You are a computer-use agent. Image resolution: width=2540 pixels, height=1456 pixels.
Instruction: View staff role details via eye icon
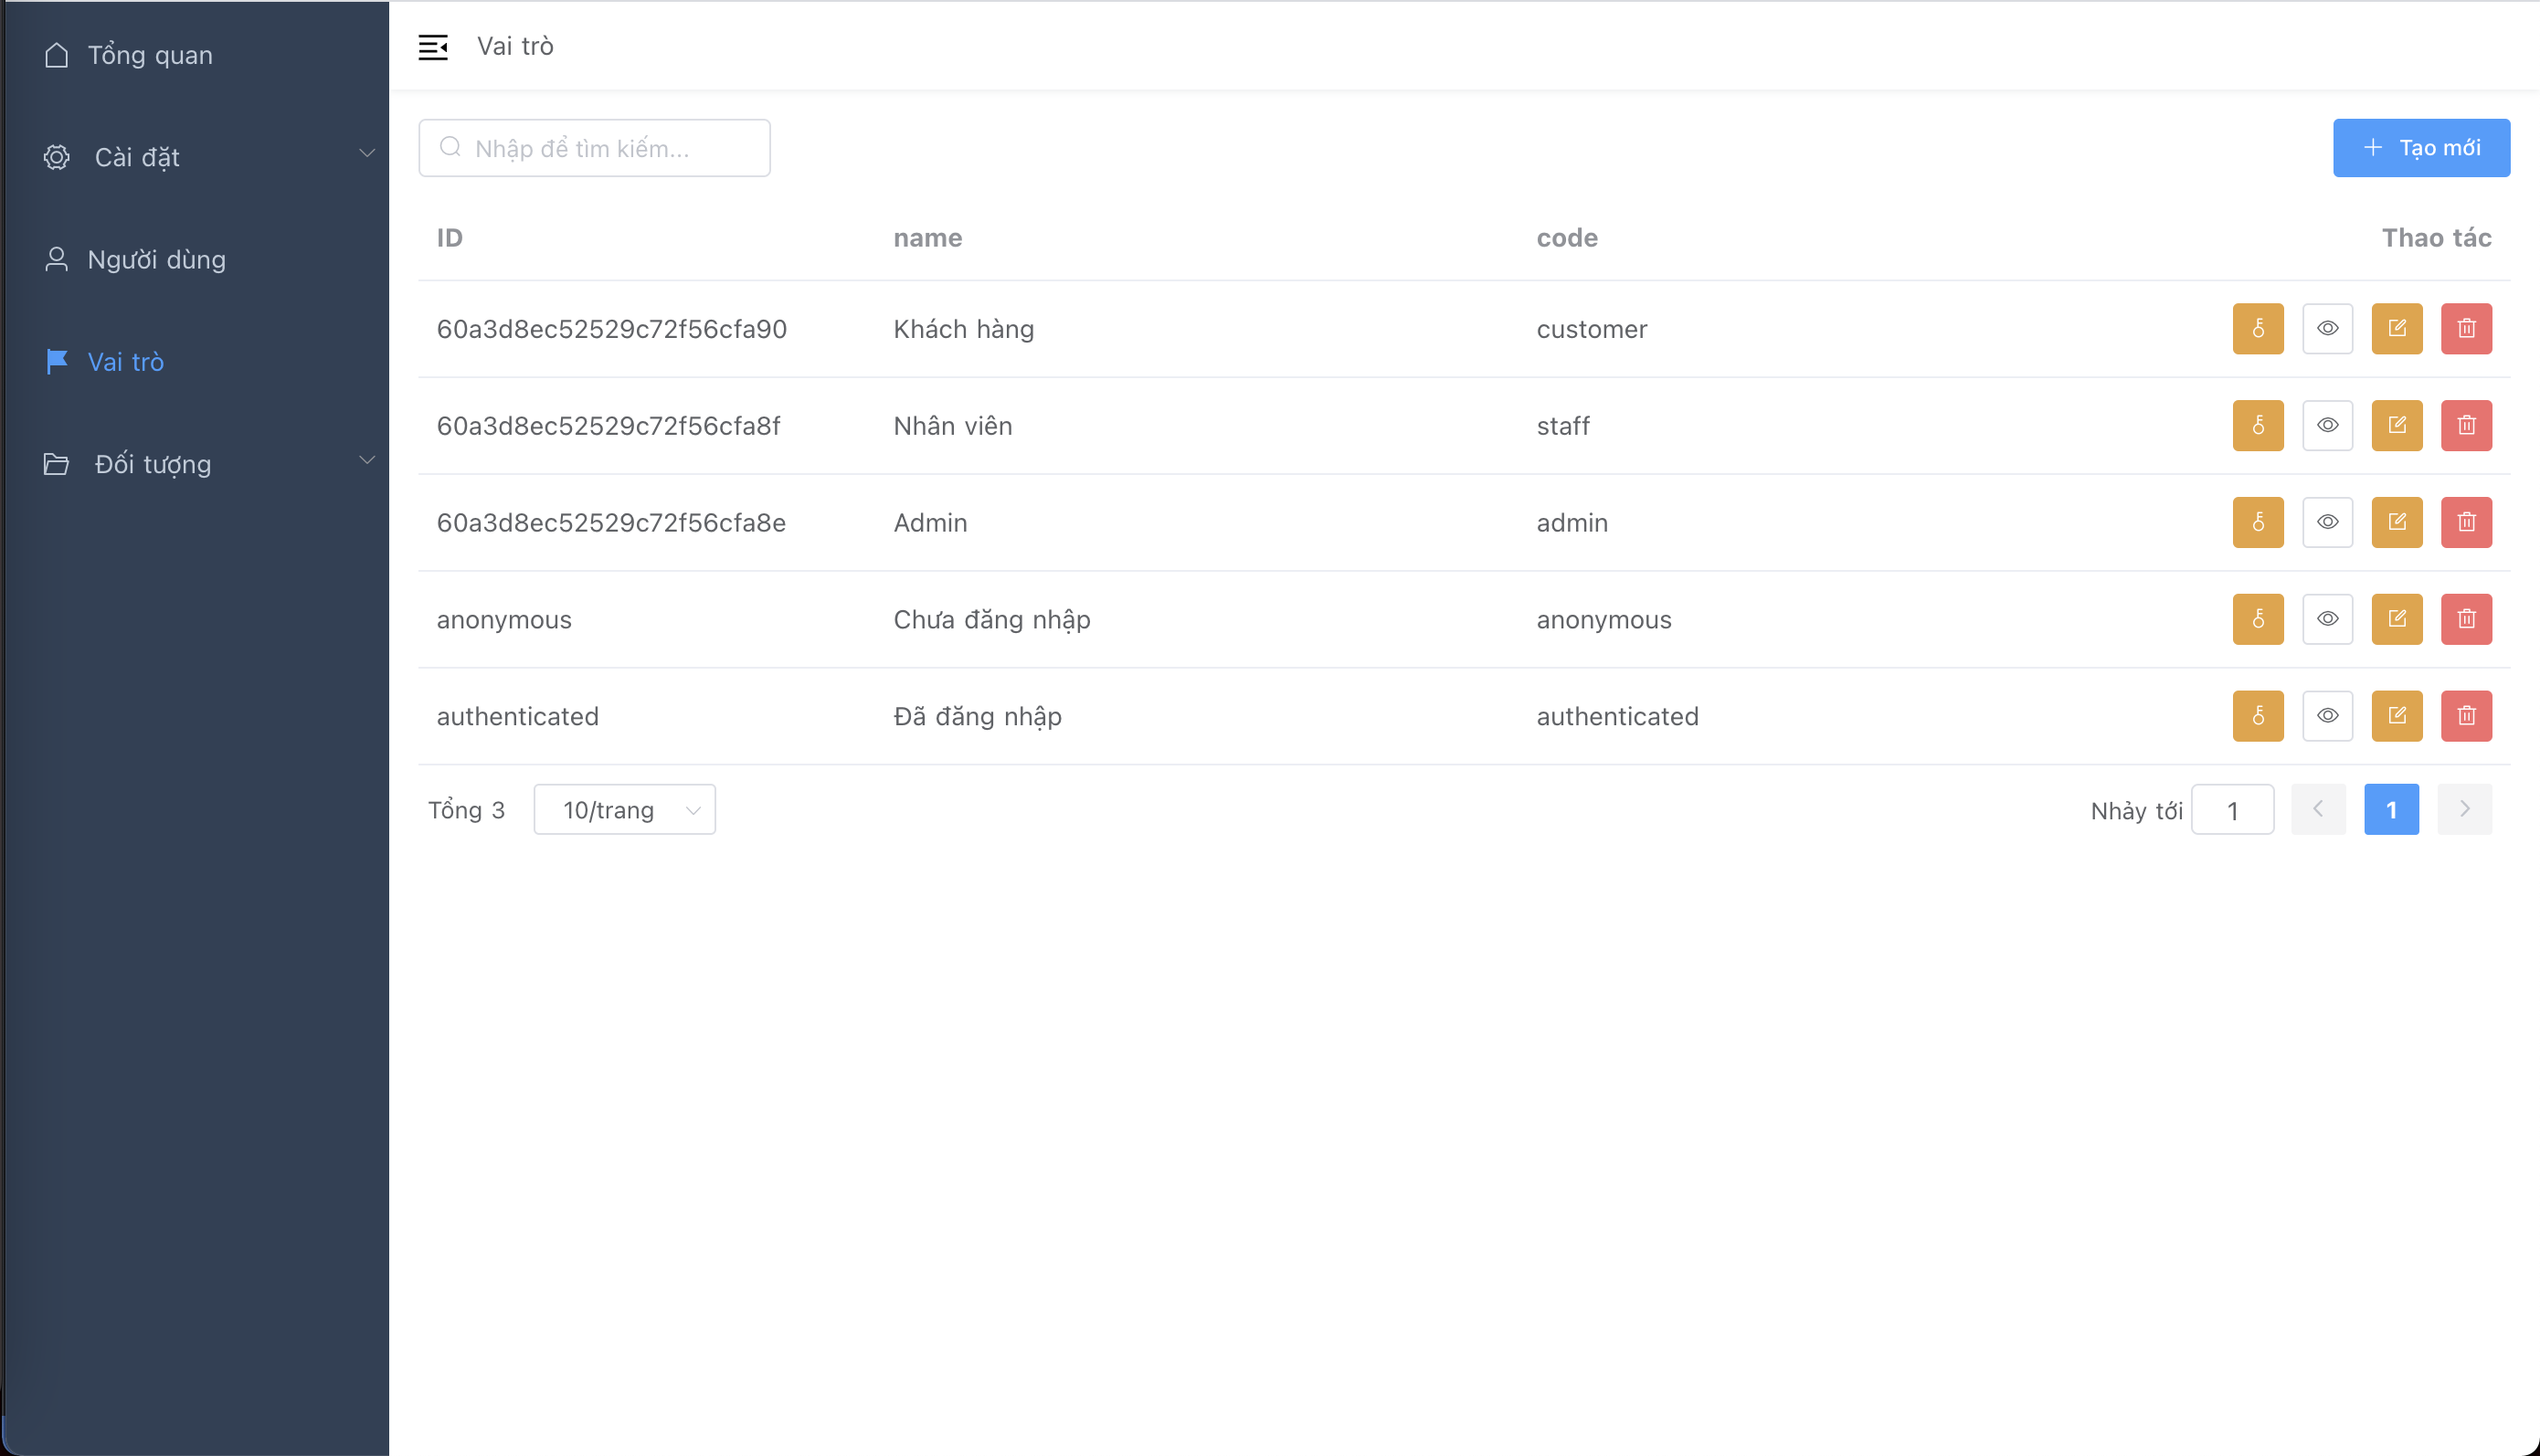click(2327, 425)
